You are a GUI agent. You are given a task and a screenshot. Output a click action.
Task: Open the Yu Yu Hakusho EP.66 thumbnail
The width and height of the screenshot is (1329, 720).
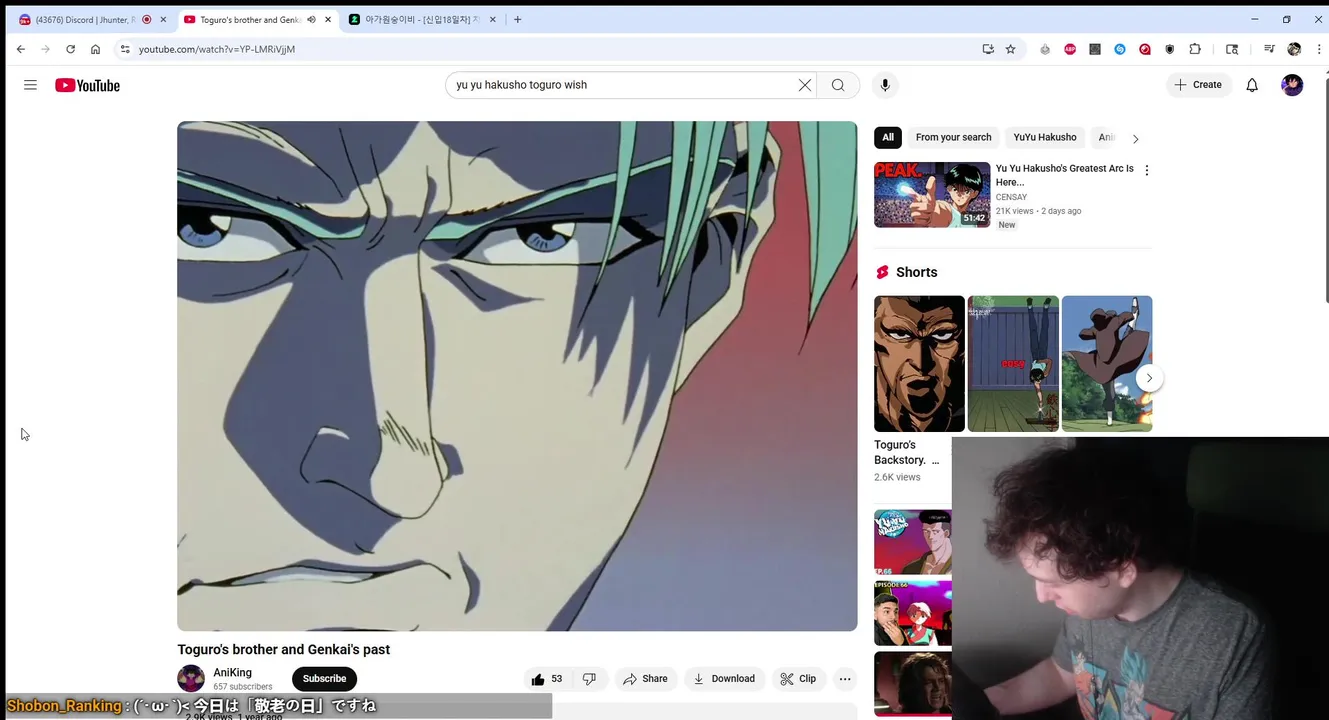912,542
